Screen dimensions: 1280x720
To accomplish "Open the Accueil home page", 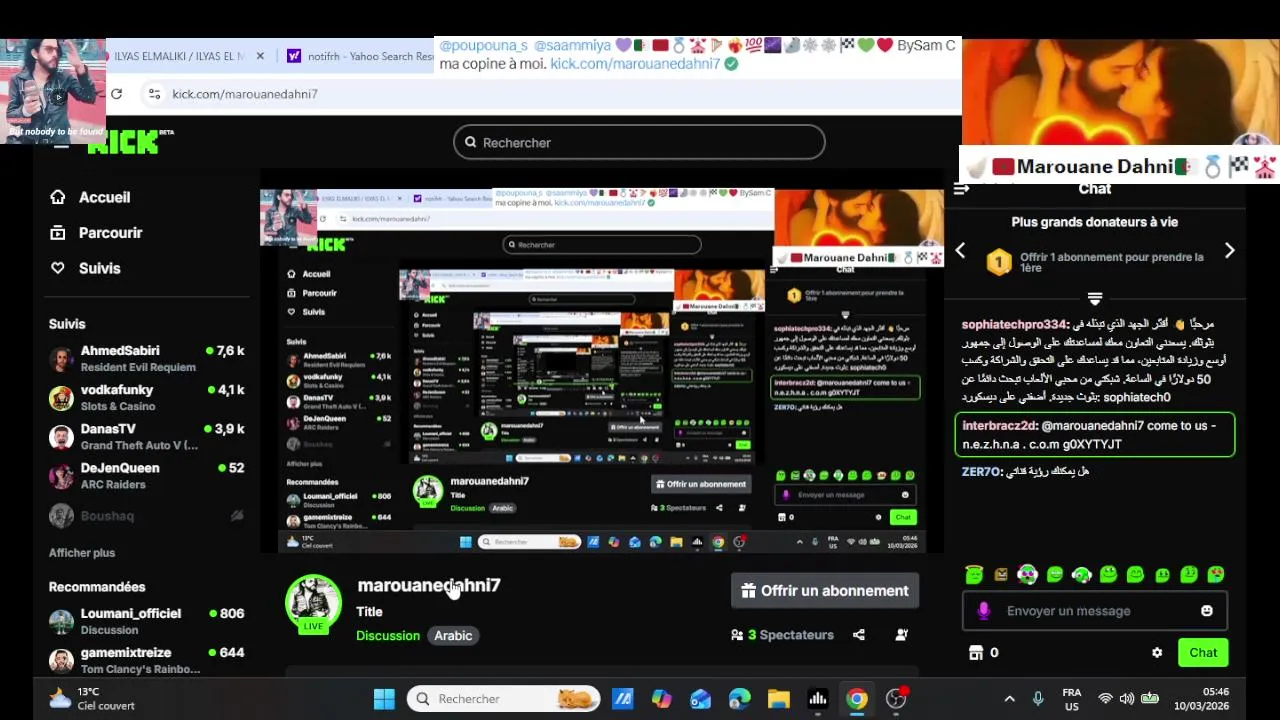I will pyautogui.click(x=90, y=197).
